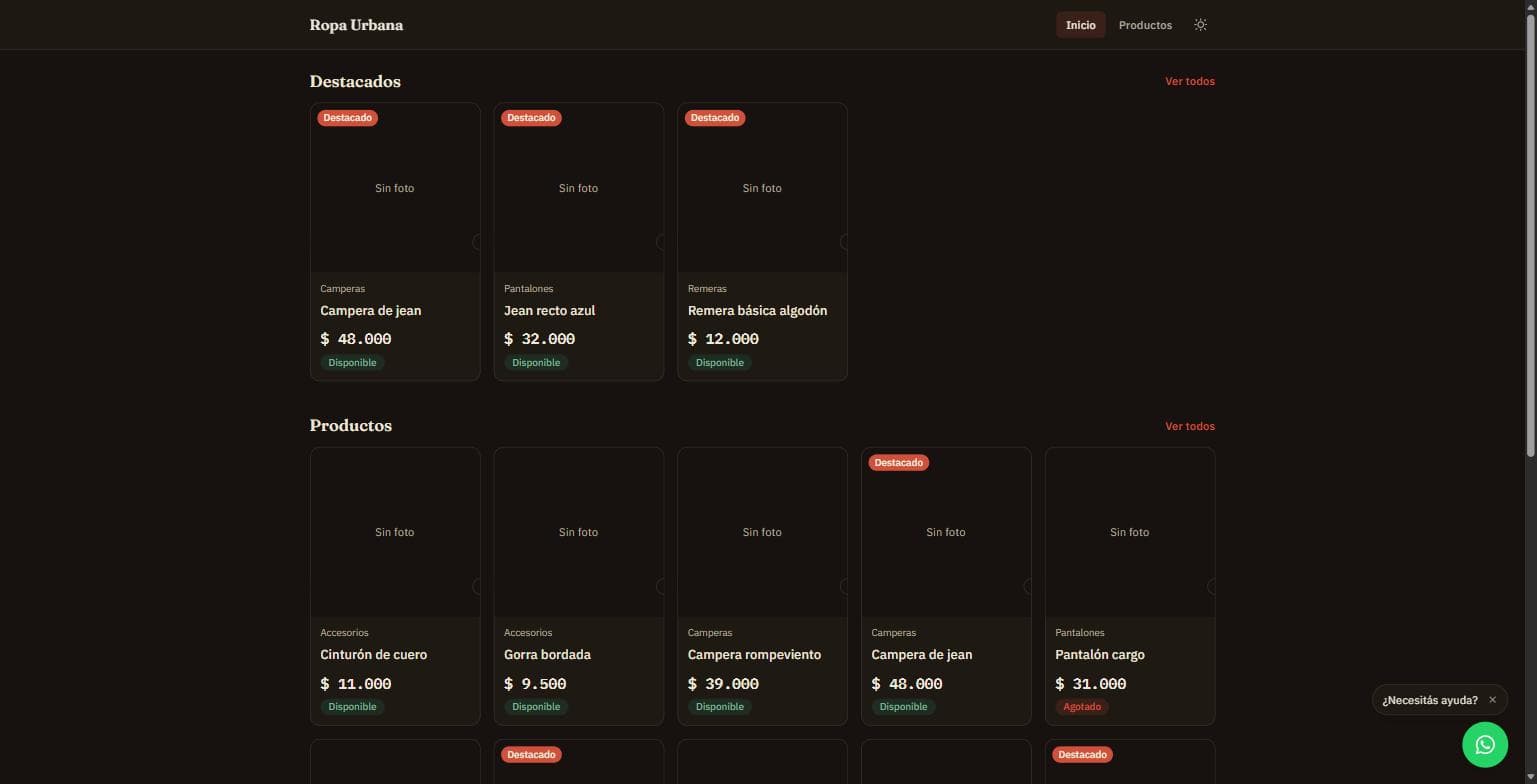Click the photo placeholder of Cinturón de cuero
The width and height of the screenshot is (1537, 784).
[x=395, y=532]
